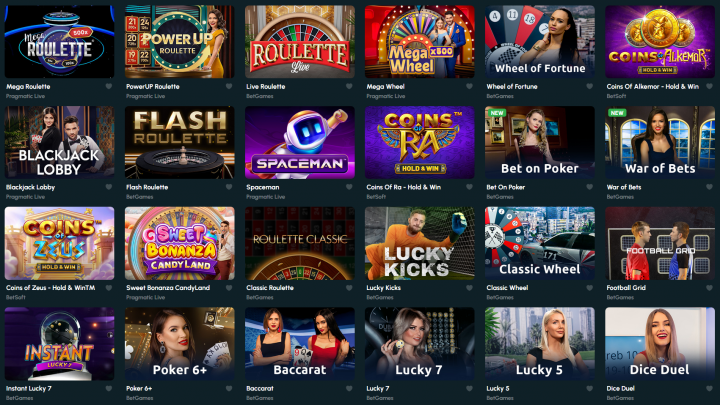Favorite the Spaceman game heart icon
Screen dimensions: 720x405
pyautogui.click(x=349, y=187)
